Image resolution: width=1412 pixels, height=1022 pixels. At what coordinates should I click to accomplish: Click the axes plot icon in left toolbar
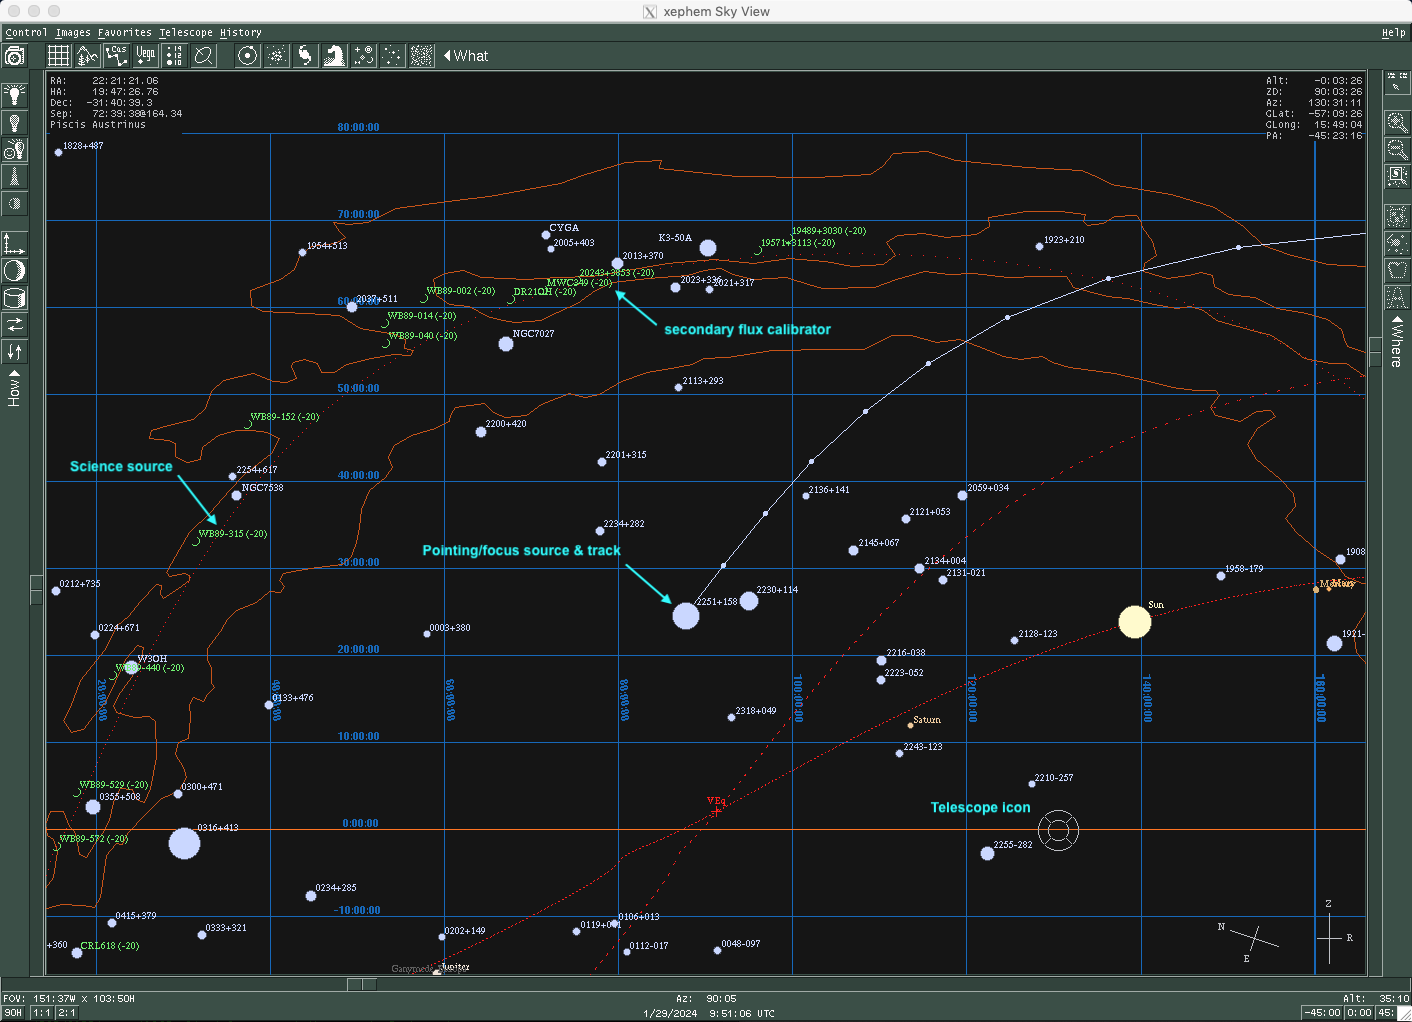coord(14,244)
